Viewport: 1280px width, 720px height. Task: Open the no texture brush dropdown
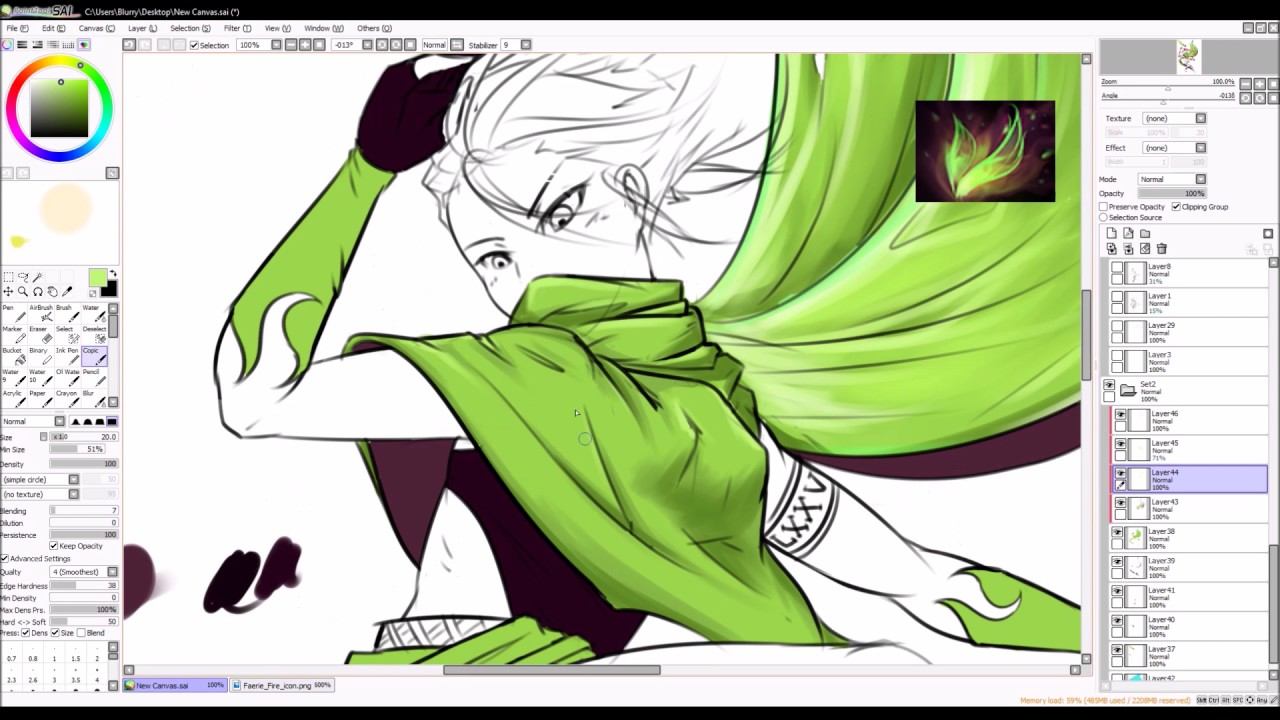40,494
